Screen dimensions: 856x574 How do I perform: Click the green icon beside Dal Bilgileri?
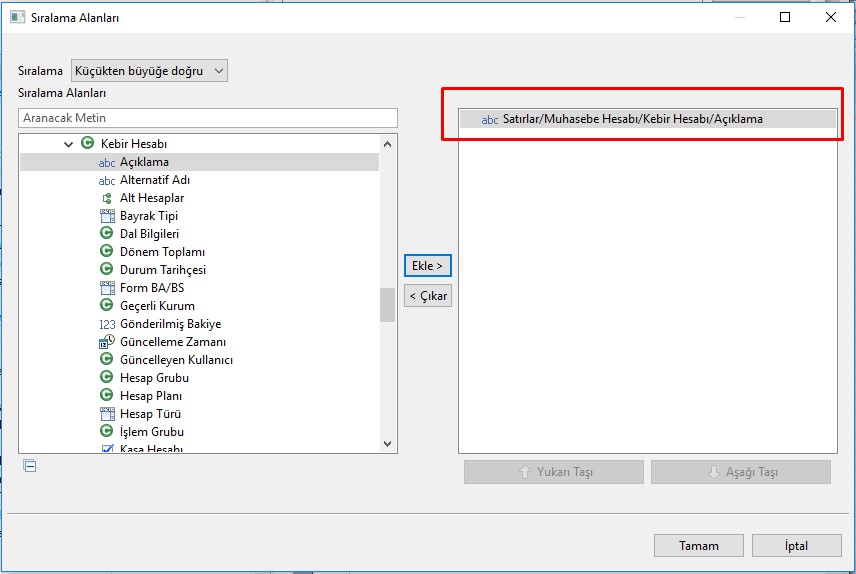(107, 234)
